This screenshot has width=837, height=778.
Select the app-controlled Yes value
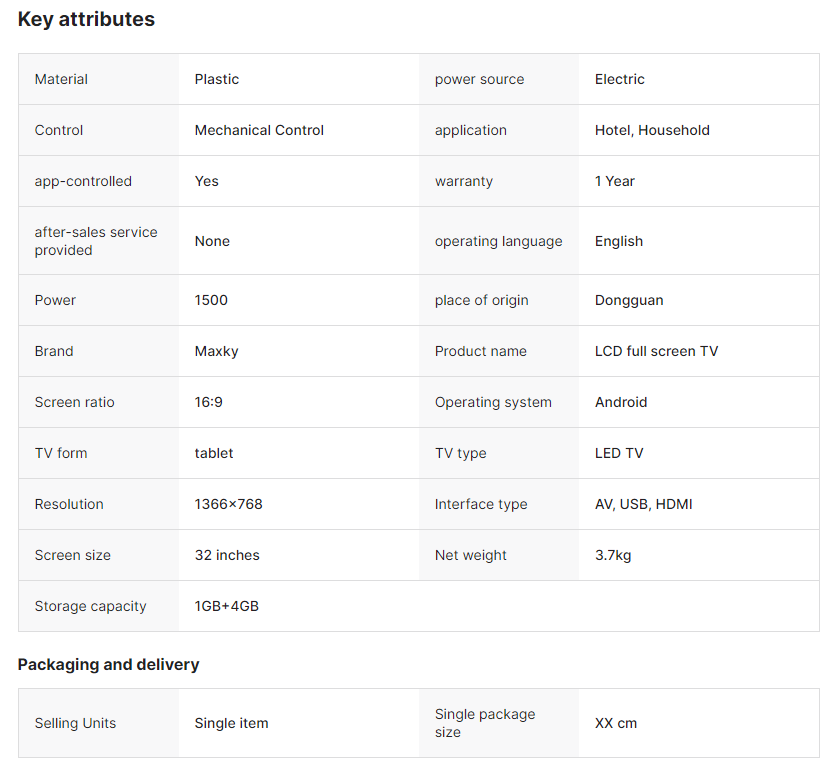point(207,181)
